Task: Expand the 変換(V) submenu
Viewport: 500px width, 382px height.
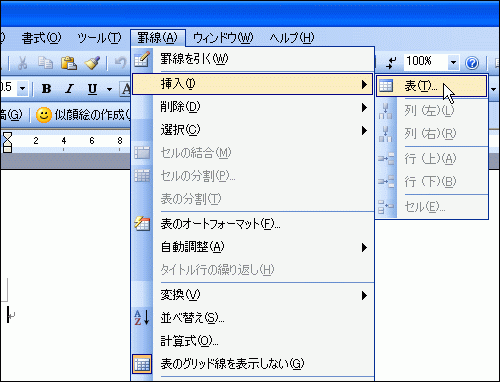Action: [253, 295]
